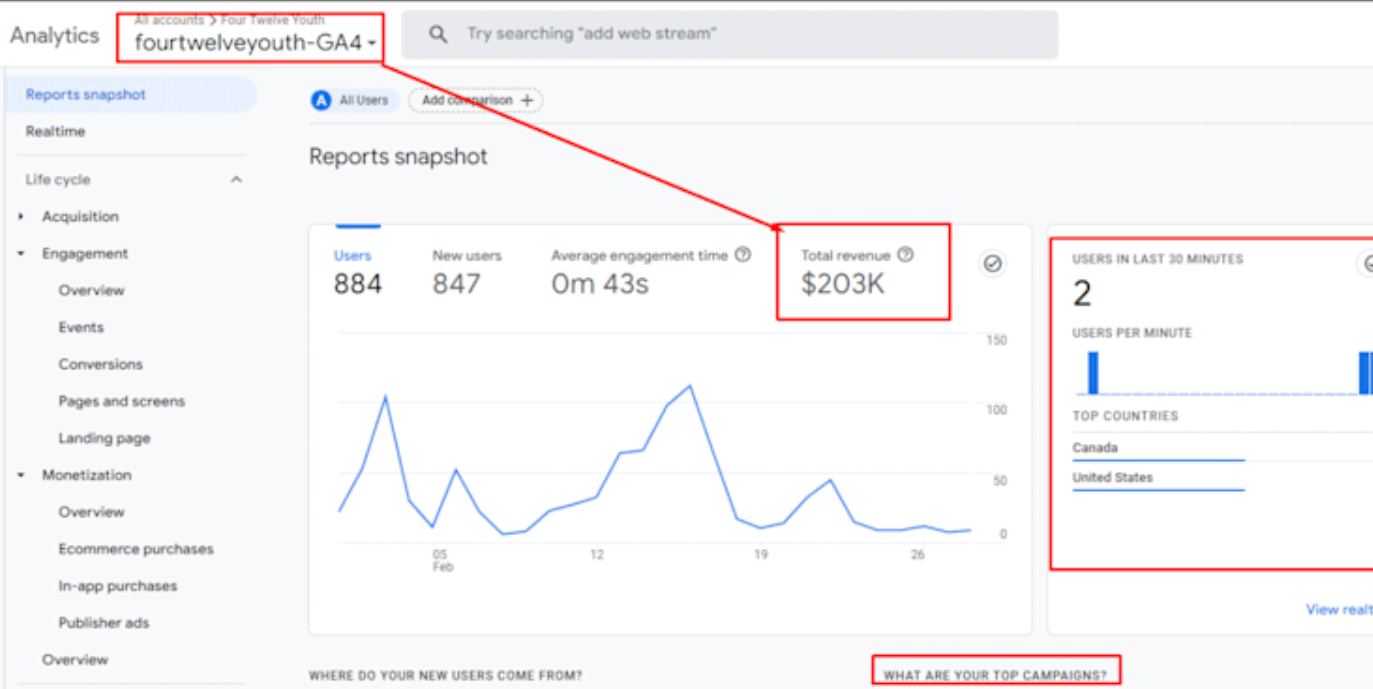
Task: Collapse the Engagement menu group
Action: pos(22,254)
